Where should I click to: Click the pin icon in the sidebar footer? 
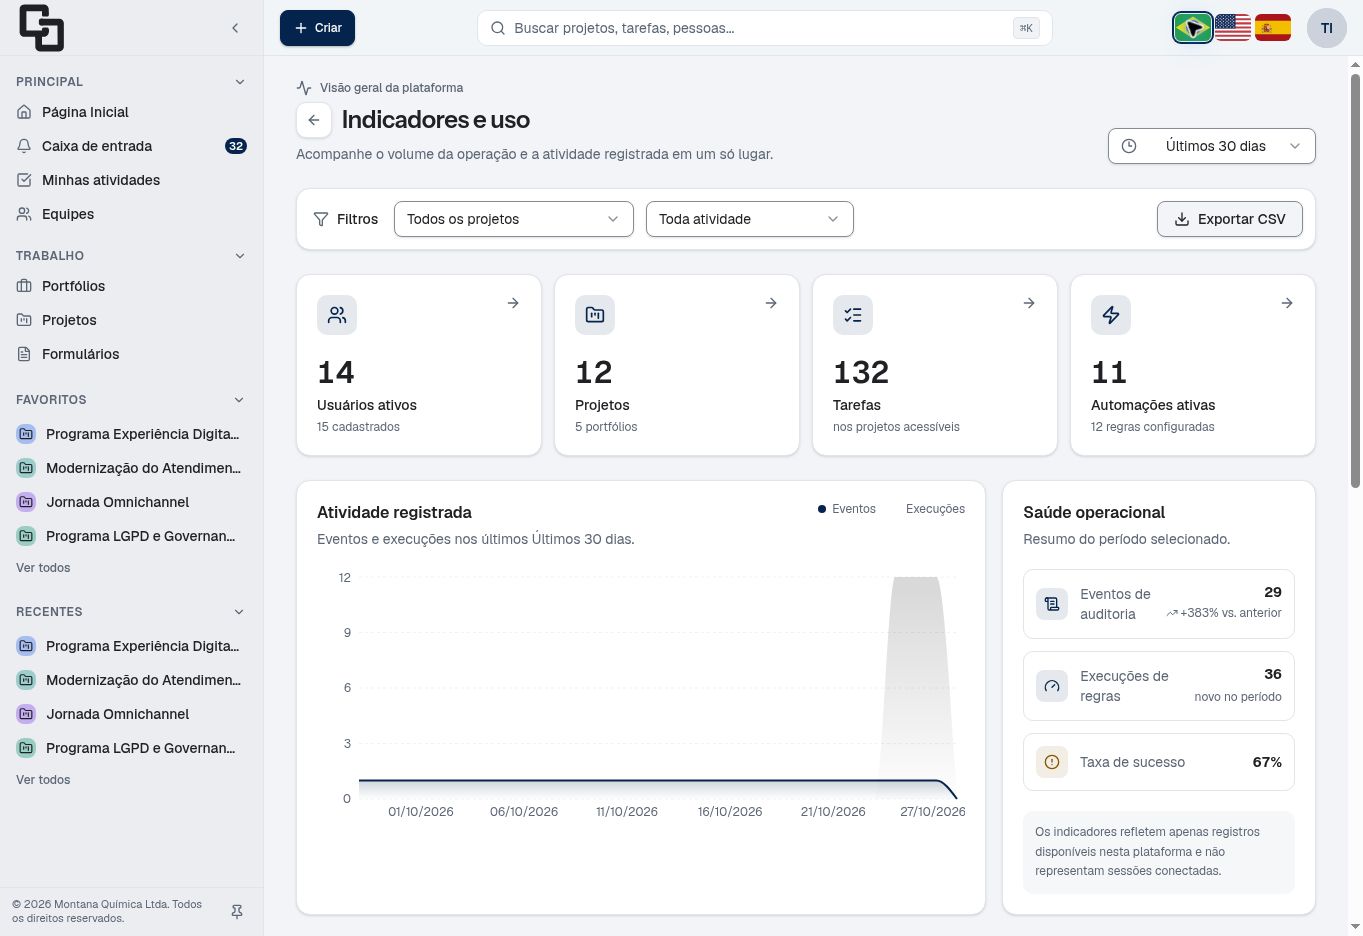[x=237, y=912]
